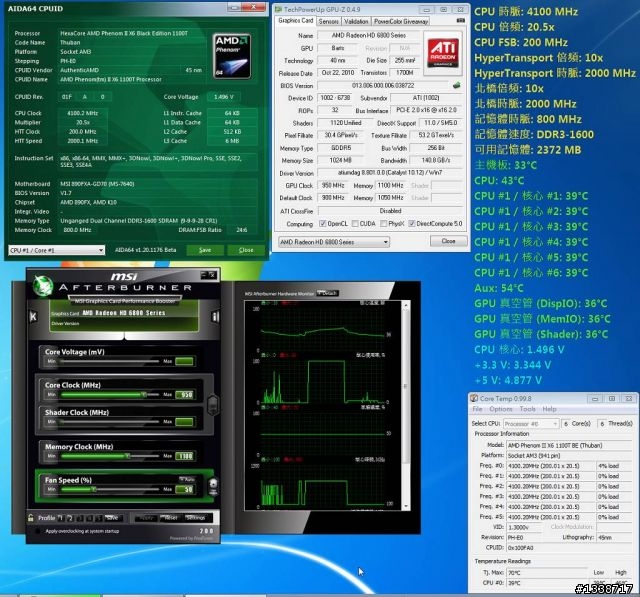This screenshot has height=597, width=640.
Task: Select Afterburner profile slot 1
Action: pos(61,518)
